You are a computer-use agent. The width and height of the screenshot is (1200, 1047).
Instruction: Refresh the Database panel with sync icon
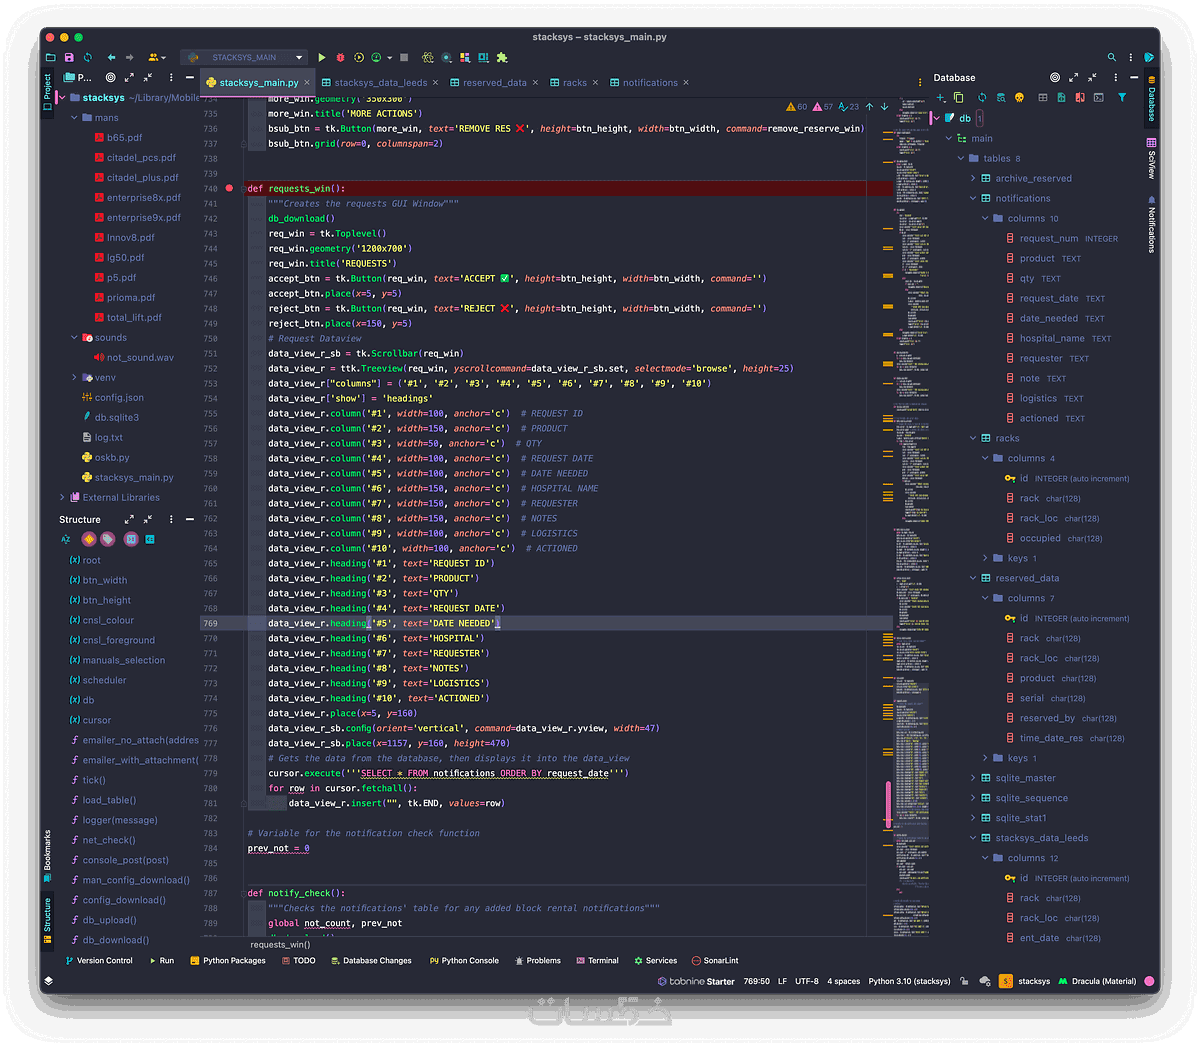pos(982,98)
